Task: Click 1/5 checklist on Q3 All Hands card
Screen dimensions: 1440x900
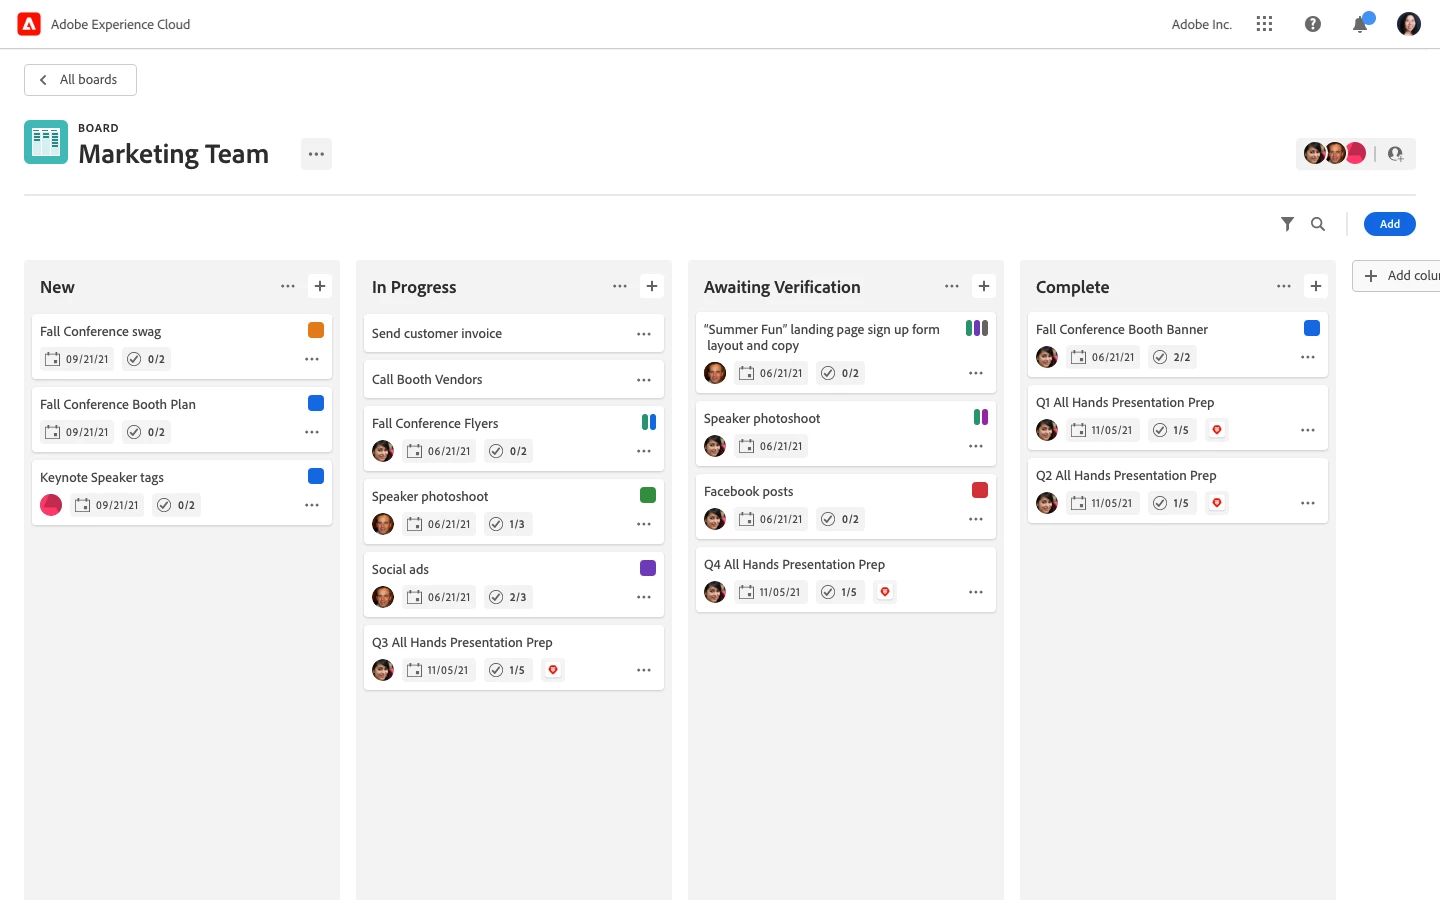Action: pos(507,670)
